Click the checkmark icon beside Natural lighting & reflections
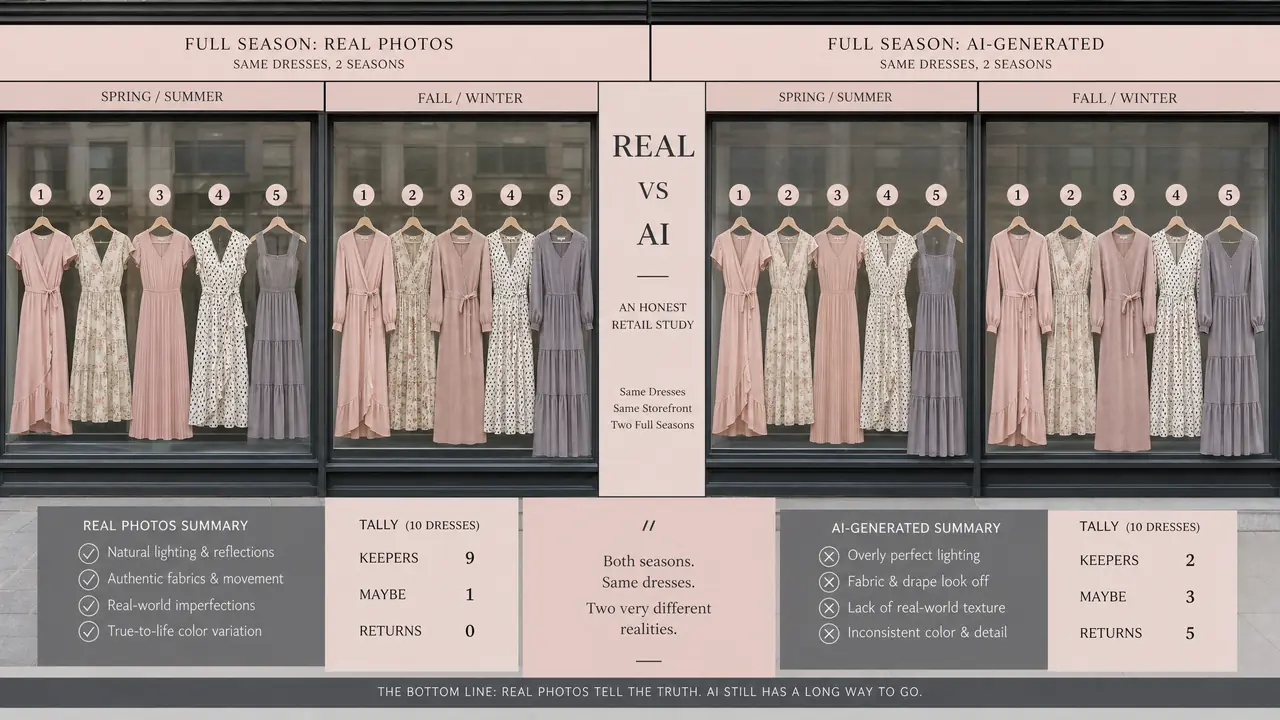 [x=89, y=552]
